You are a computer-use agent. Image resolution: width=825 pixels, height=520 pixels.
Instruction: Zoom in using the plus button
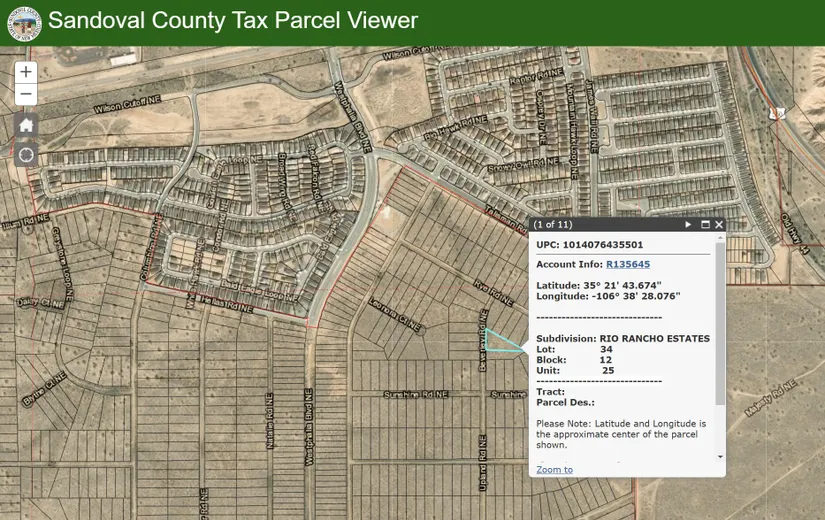click(26, 72)
